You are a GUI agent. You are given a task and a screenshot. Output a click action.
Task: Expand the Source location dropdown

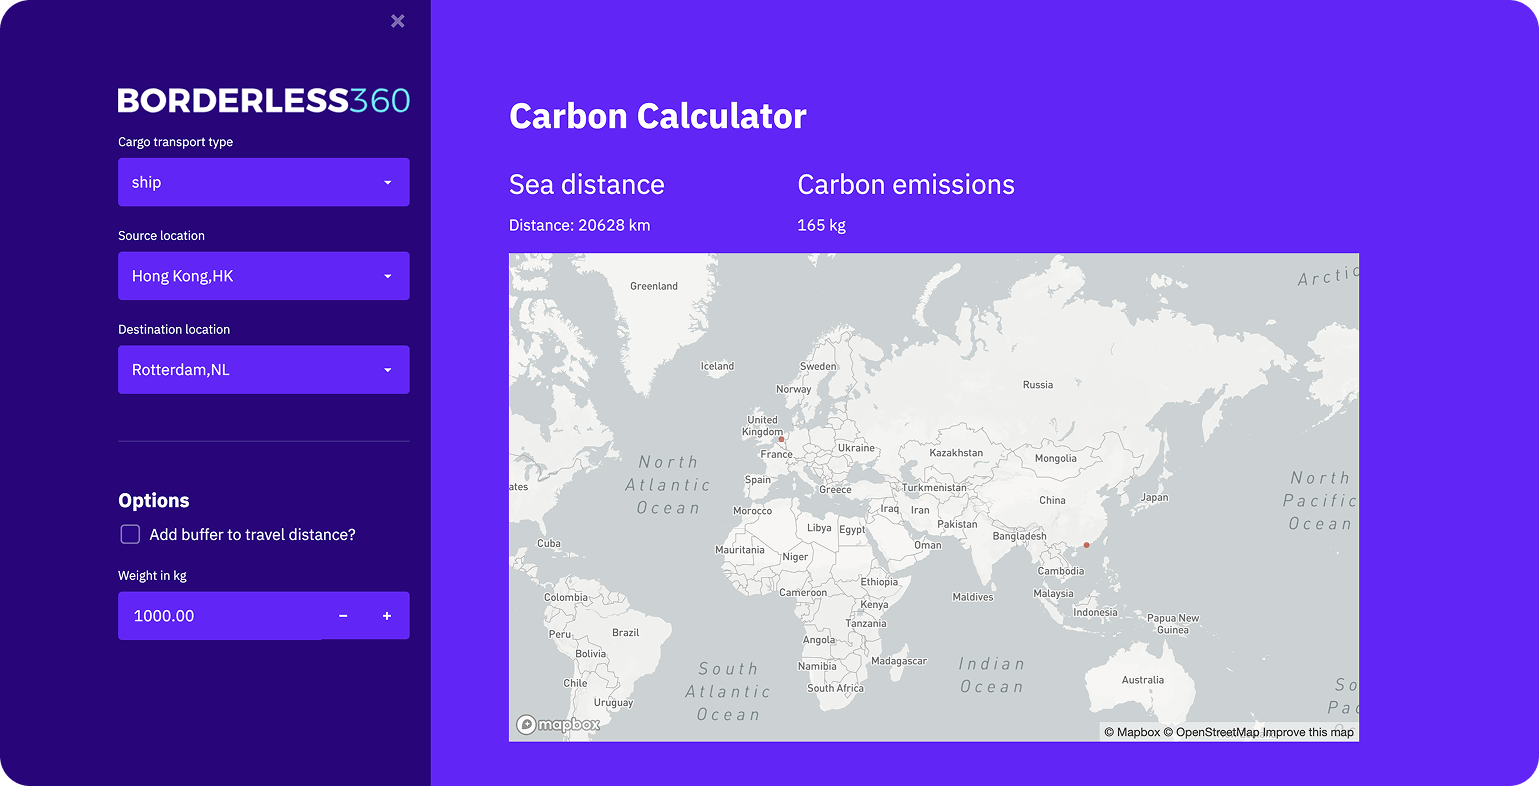pyautogui.click(x=264, y=276)
